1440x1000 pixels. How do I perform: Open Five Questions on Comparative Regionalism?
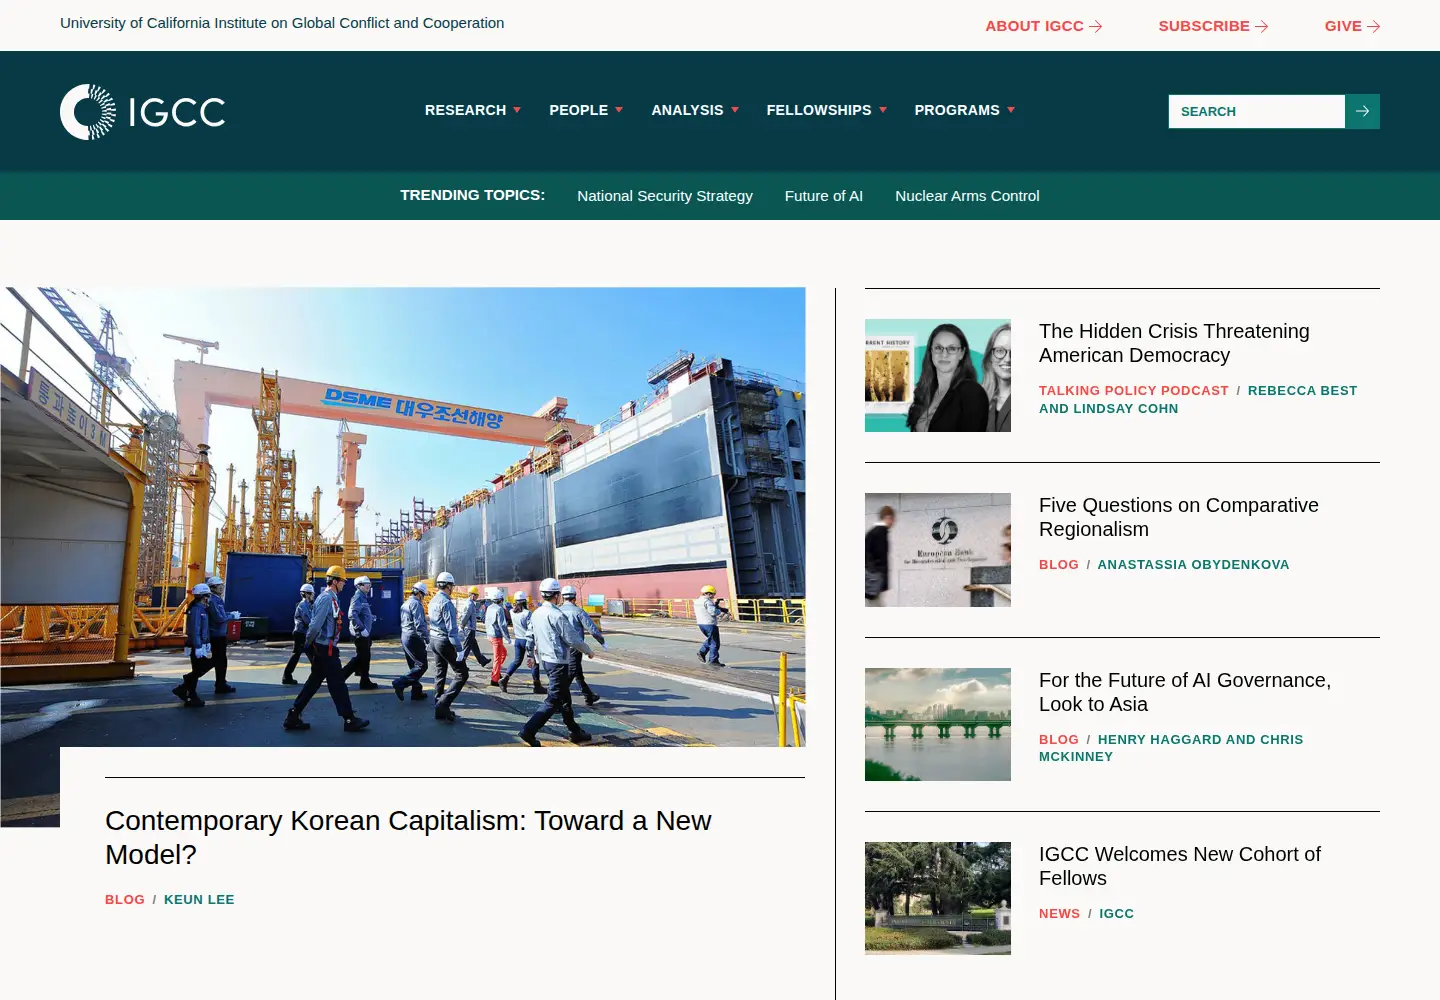[1179, 517]
